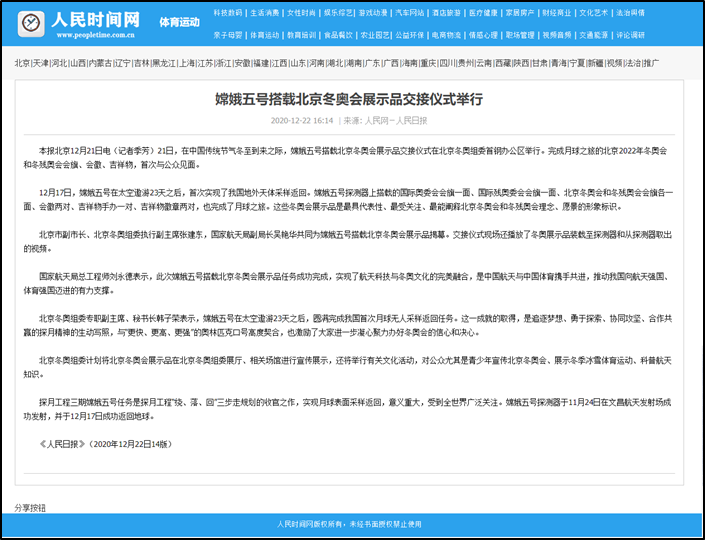Choose the 海南 region link
Screen dimensions: 705x540
(x=409, y=63)
